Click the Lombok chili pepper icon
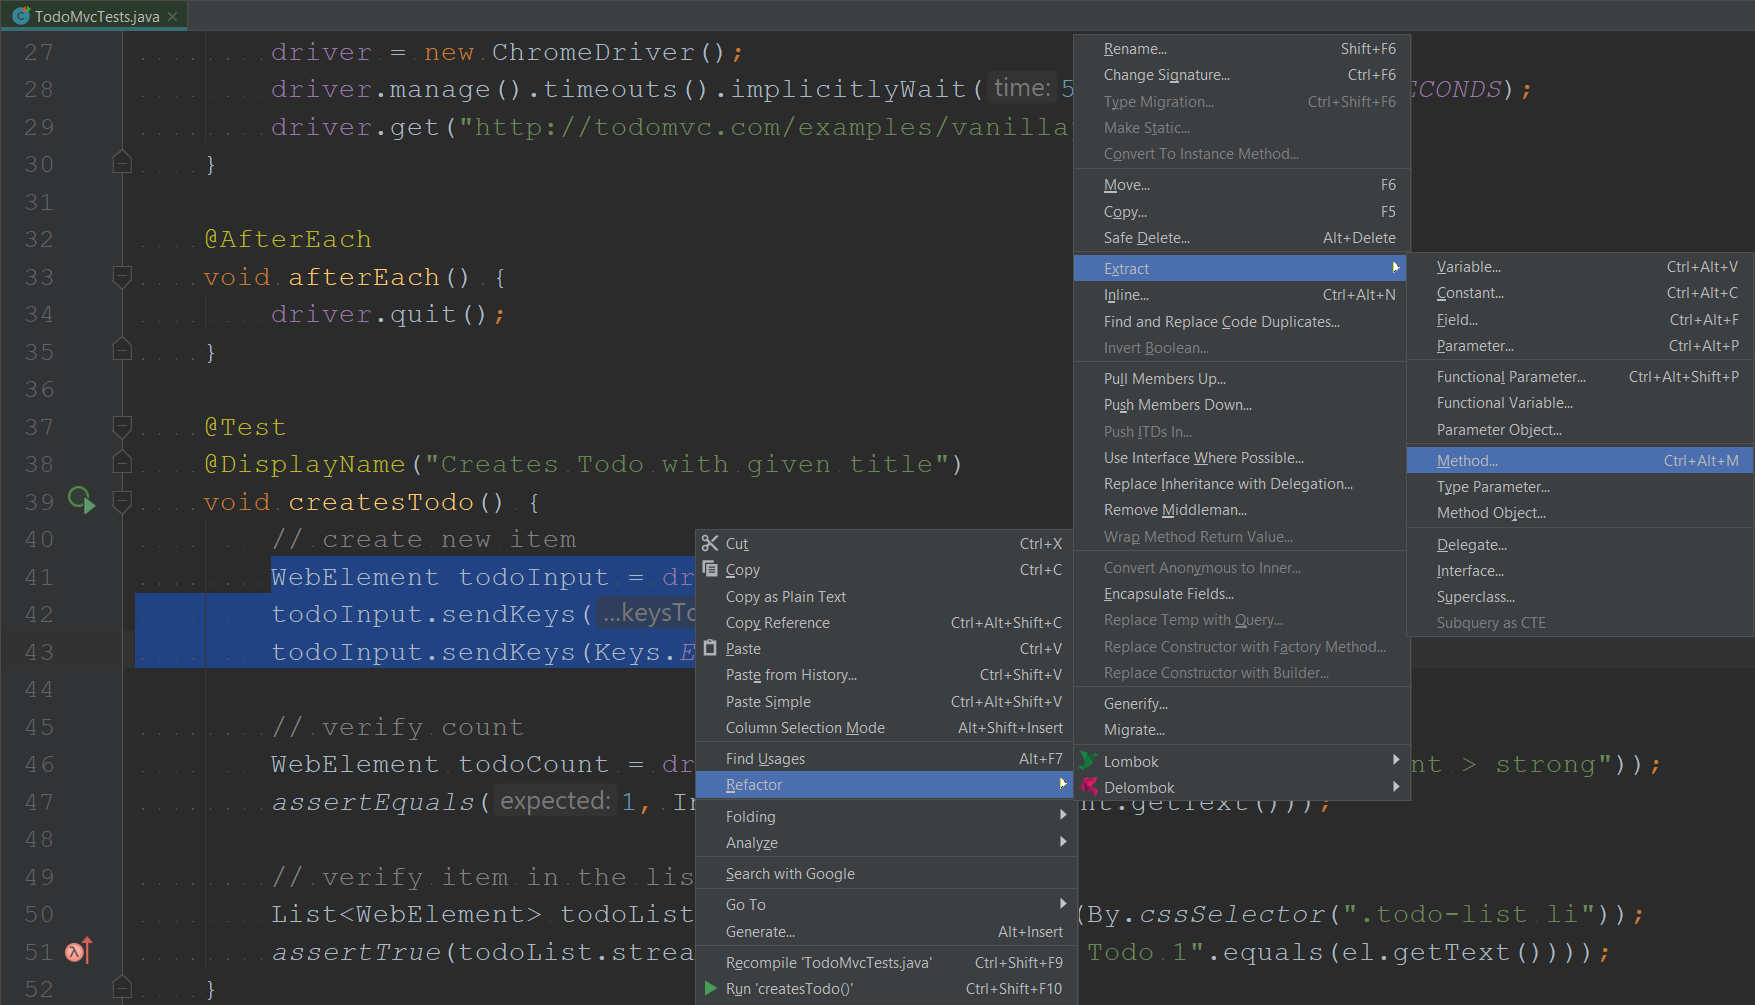This screenshot has width=1755, height=1005. tap(1089, 761)
